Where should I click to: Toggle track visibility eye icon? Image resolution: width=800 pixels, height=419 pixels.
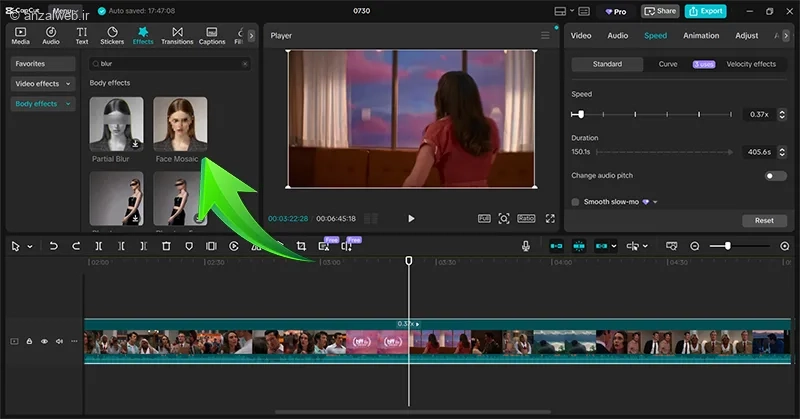[x=44, y=341]
